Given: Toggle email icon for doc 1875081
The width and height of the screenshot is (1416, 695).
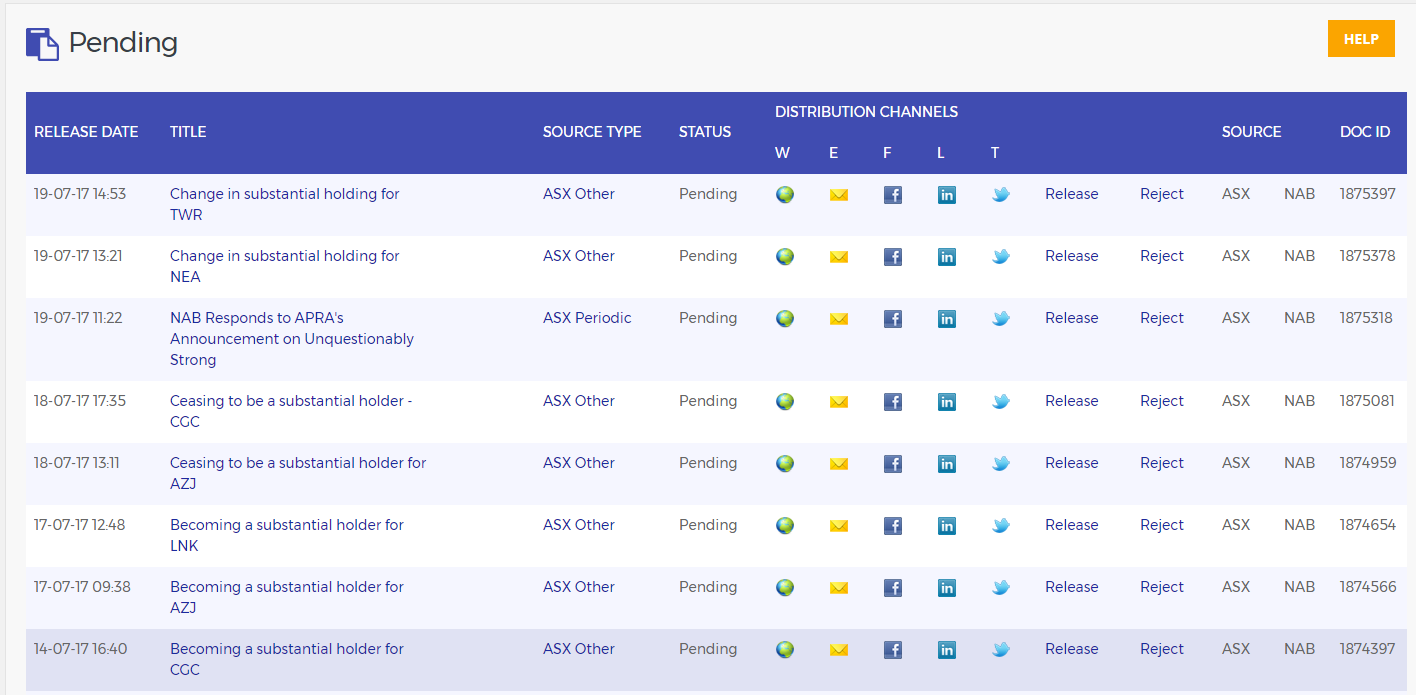Looking at the screenshot, I should point(839,402).
